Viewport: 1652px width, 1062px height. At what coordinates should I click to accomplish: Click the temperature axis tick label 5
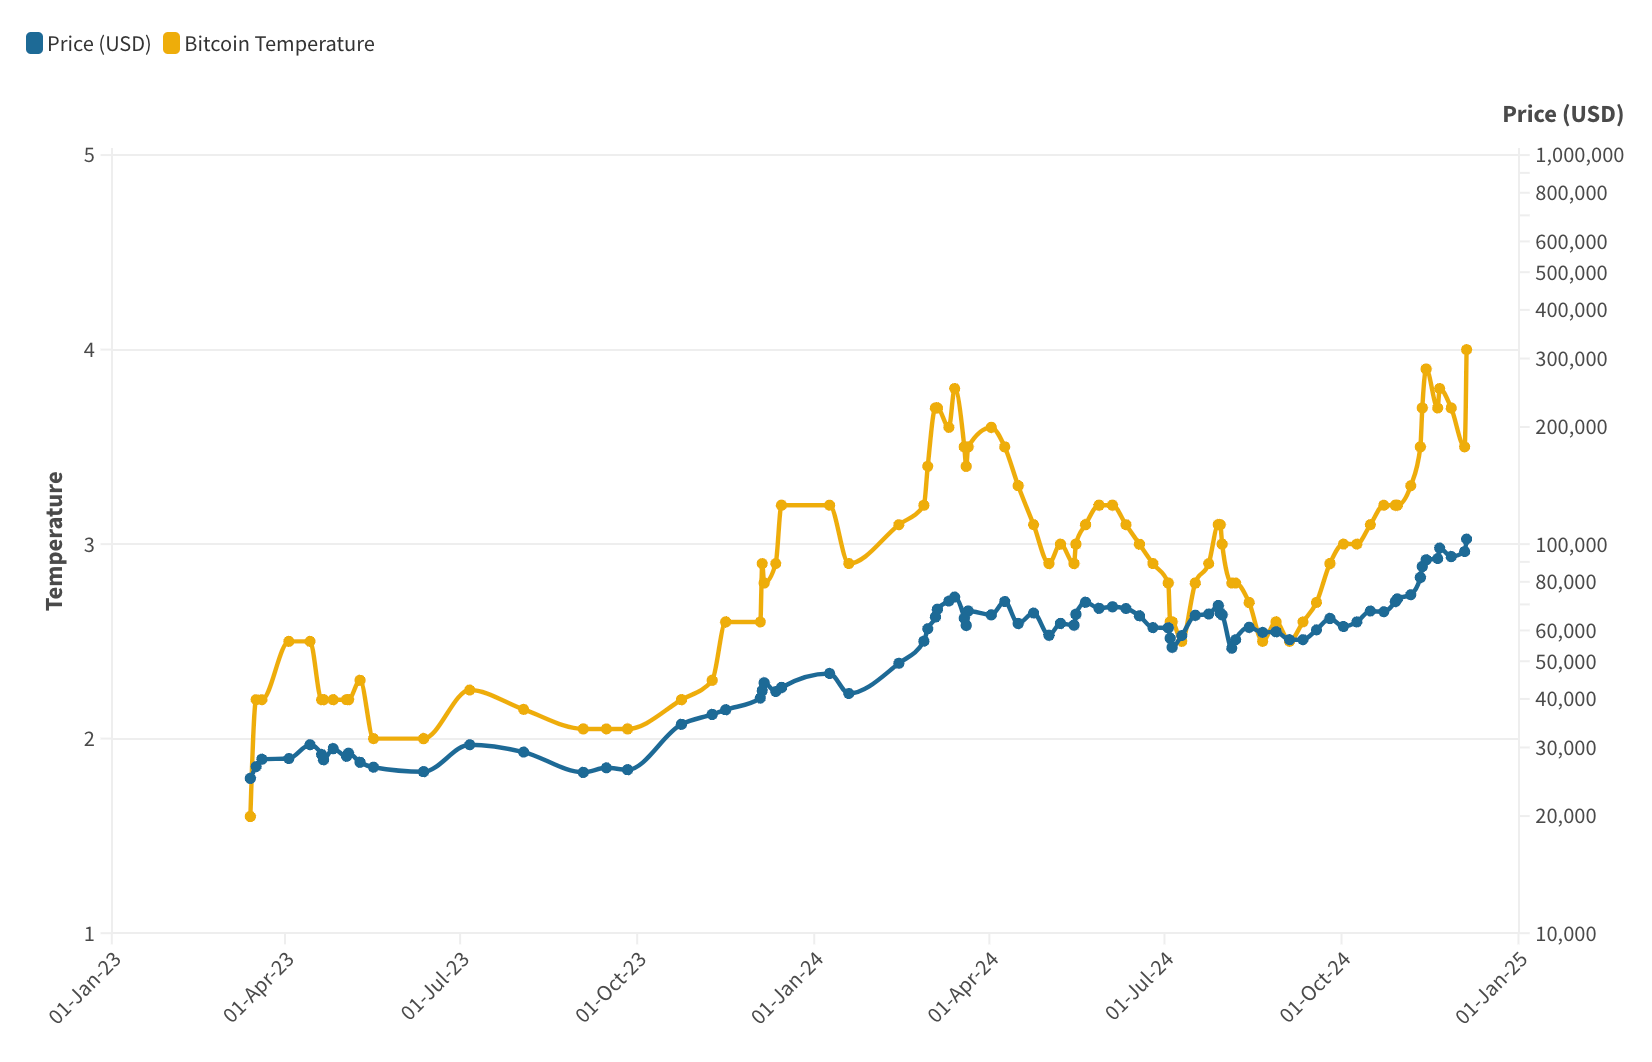pyautogui.click(x=89, y=155)
